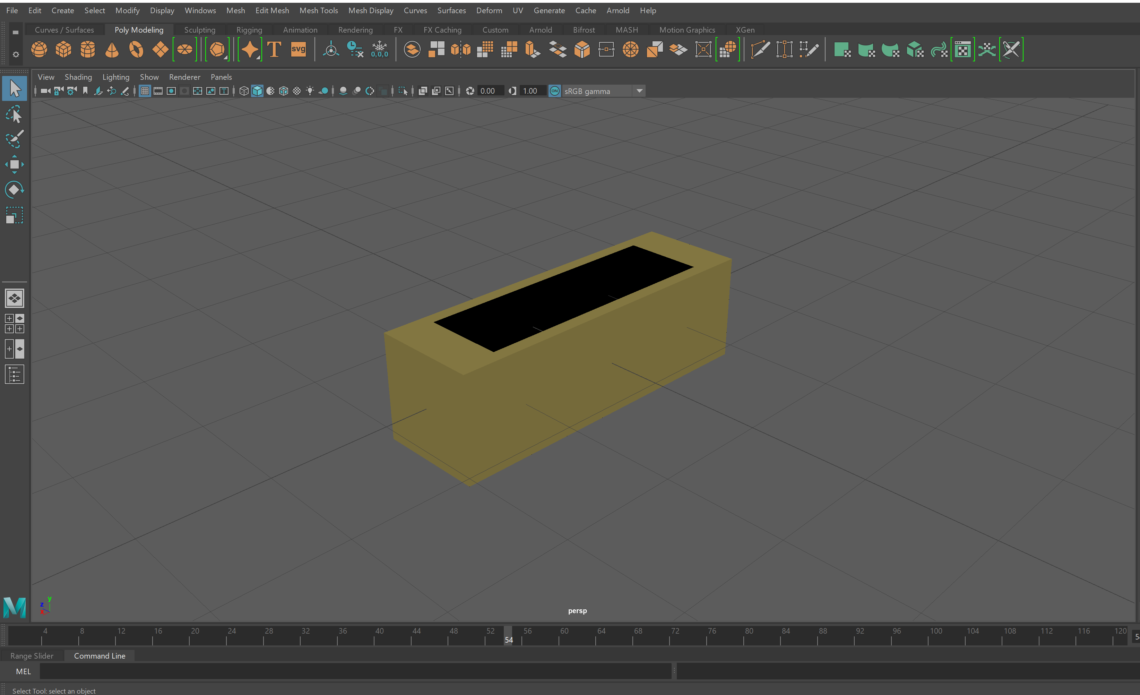The image size is (1140, 695).
Task: Create a polygon sphere from the shelf
Action: [x=39, y=49]
